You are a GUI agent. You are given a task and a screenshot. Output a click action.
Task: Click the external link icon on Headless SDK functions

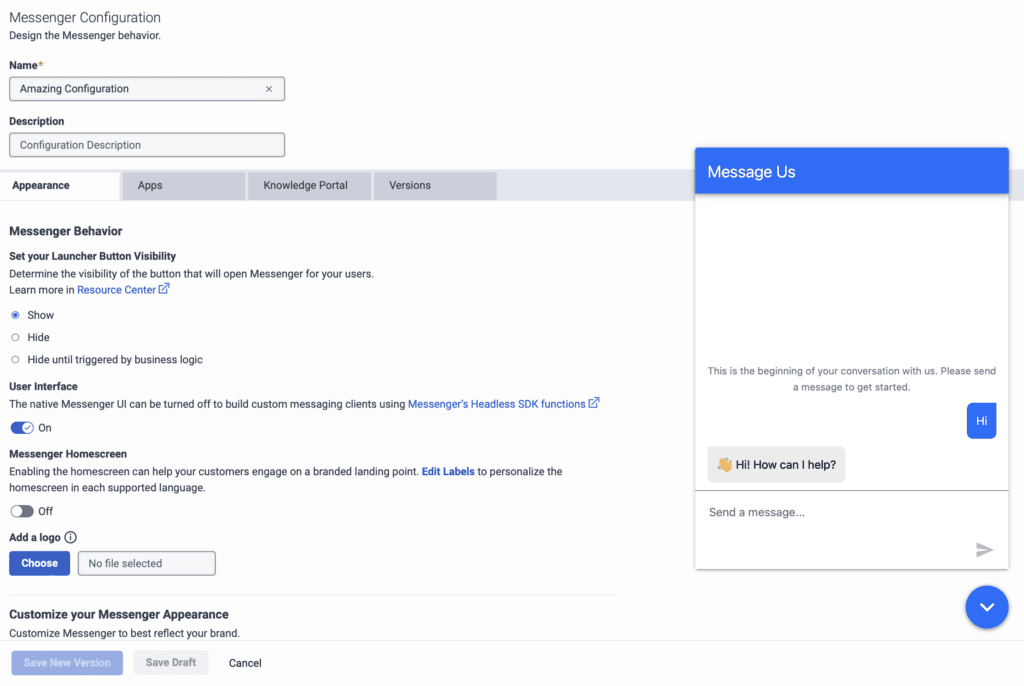(x=594, y=403)
